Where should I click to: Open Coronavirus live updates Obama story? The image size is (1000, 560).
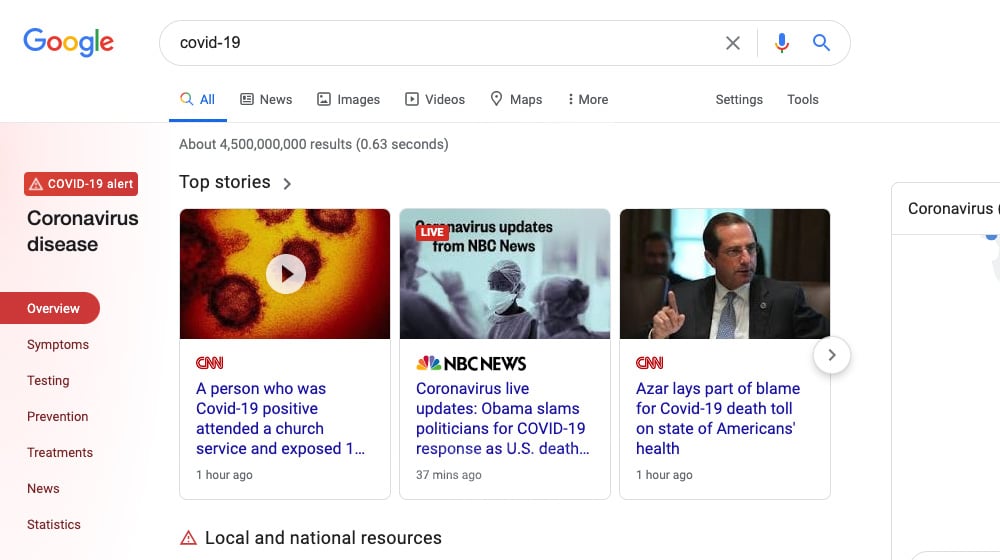pos(503,418)
